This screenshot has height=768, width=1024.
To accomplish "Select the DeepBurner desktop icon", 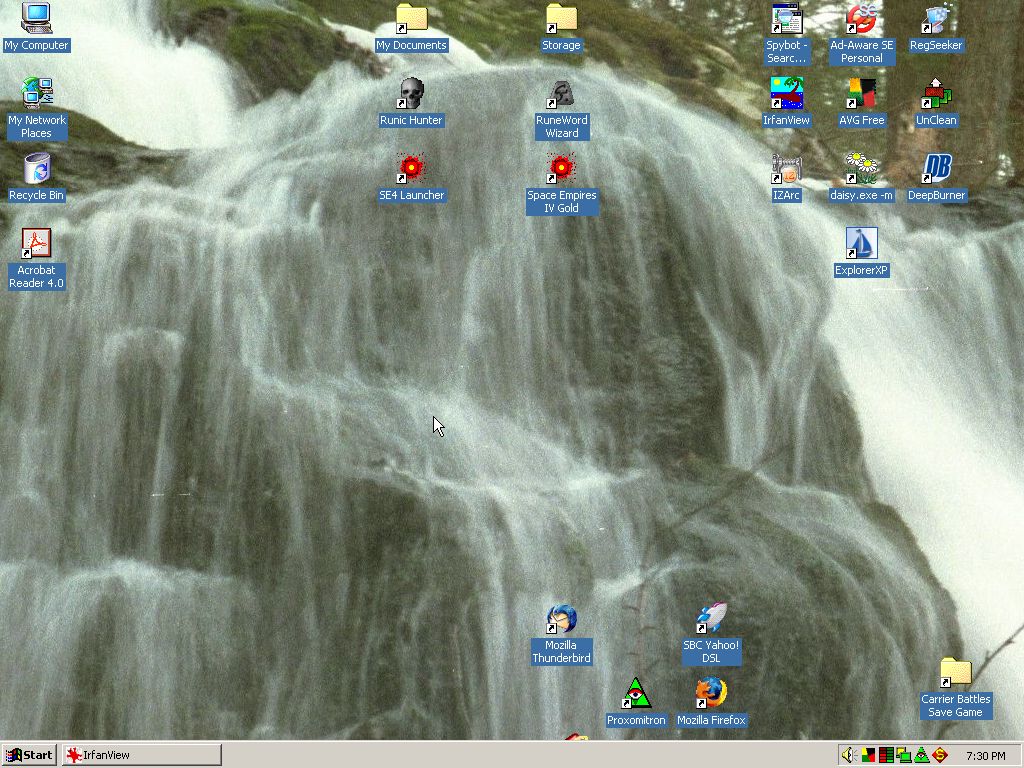I will click(x=936, y=168).
